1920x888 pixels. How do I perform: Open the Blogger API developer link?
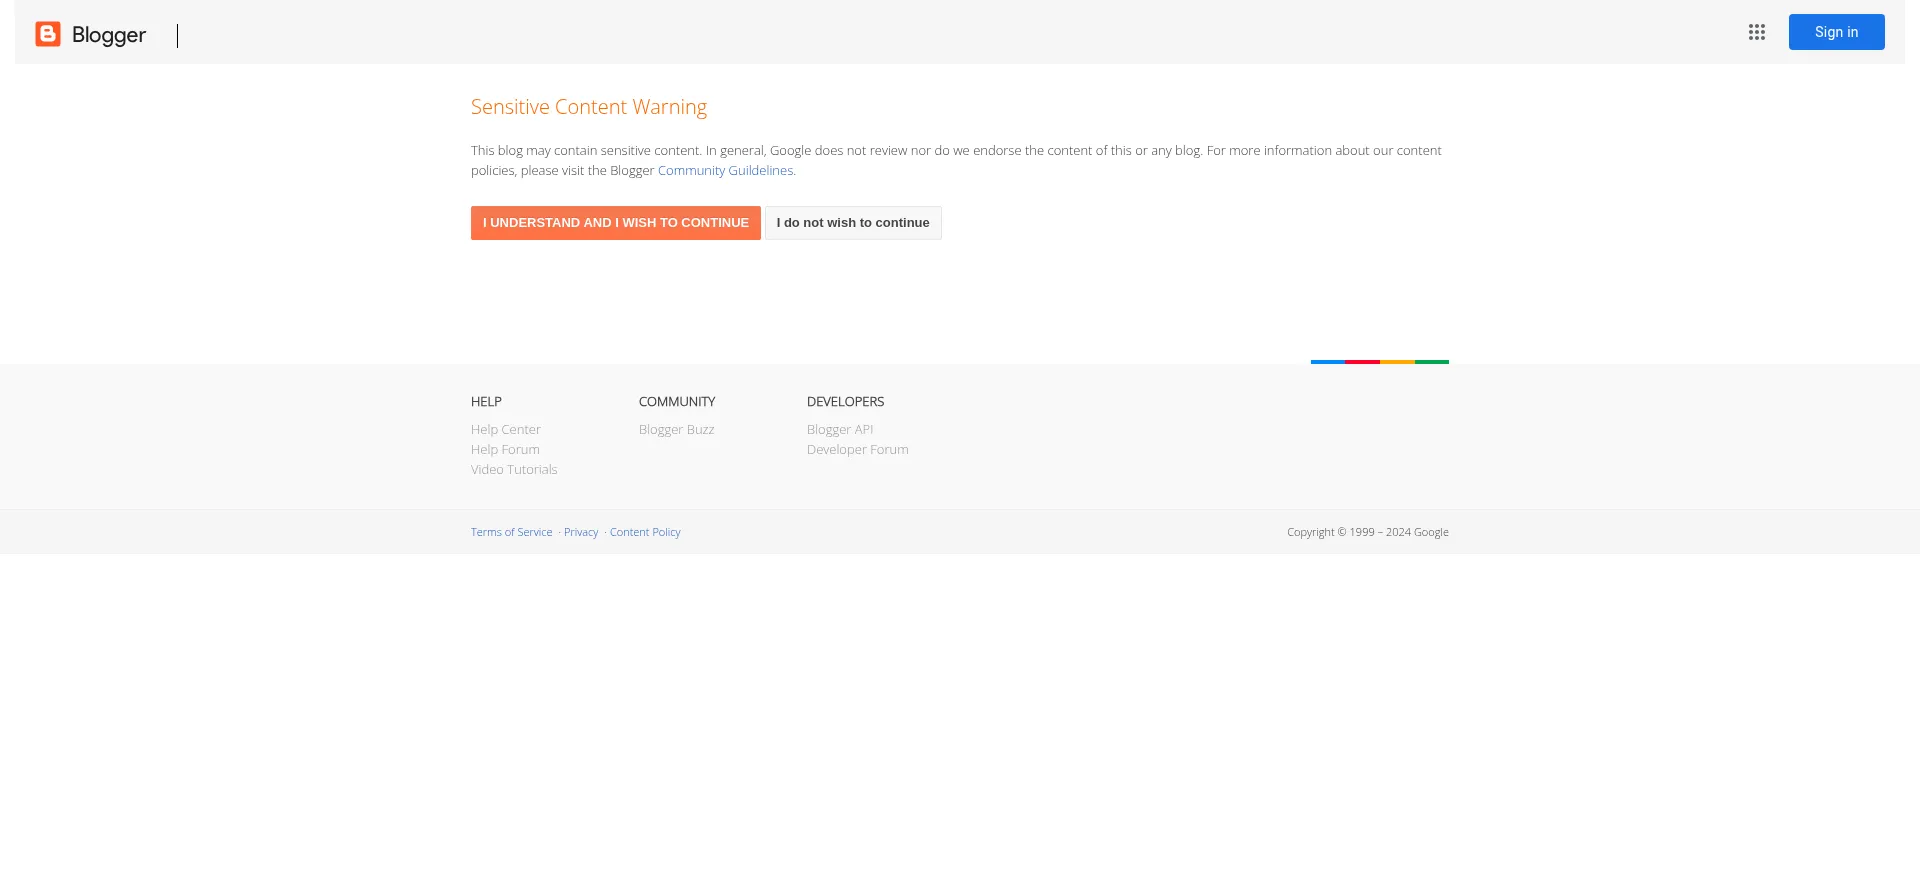pos(839,430)
